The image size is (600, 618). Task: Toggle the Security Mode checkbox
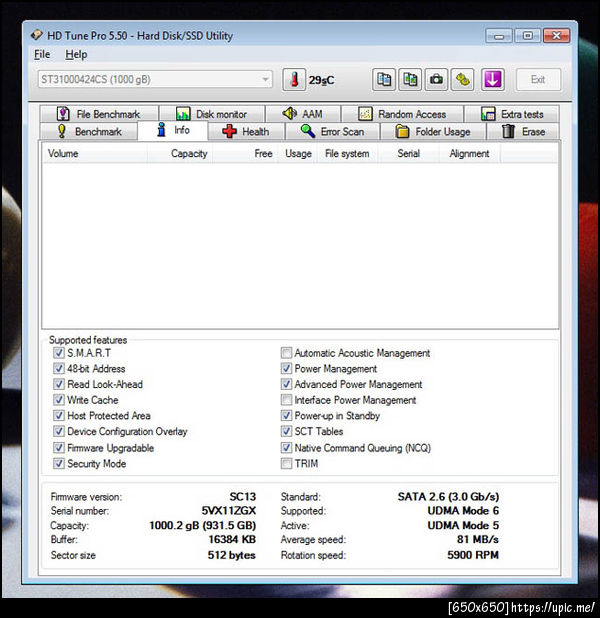pyautogui.click(x=59, y=464)
